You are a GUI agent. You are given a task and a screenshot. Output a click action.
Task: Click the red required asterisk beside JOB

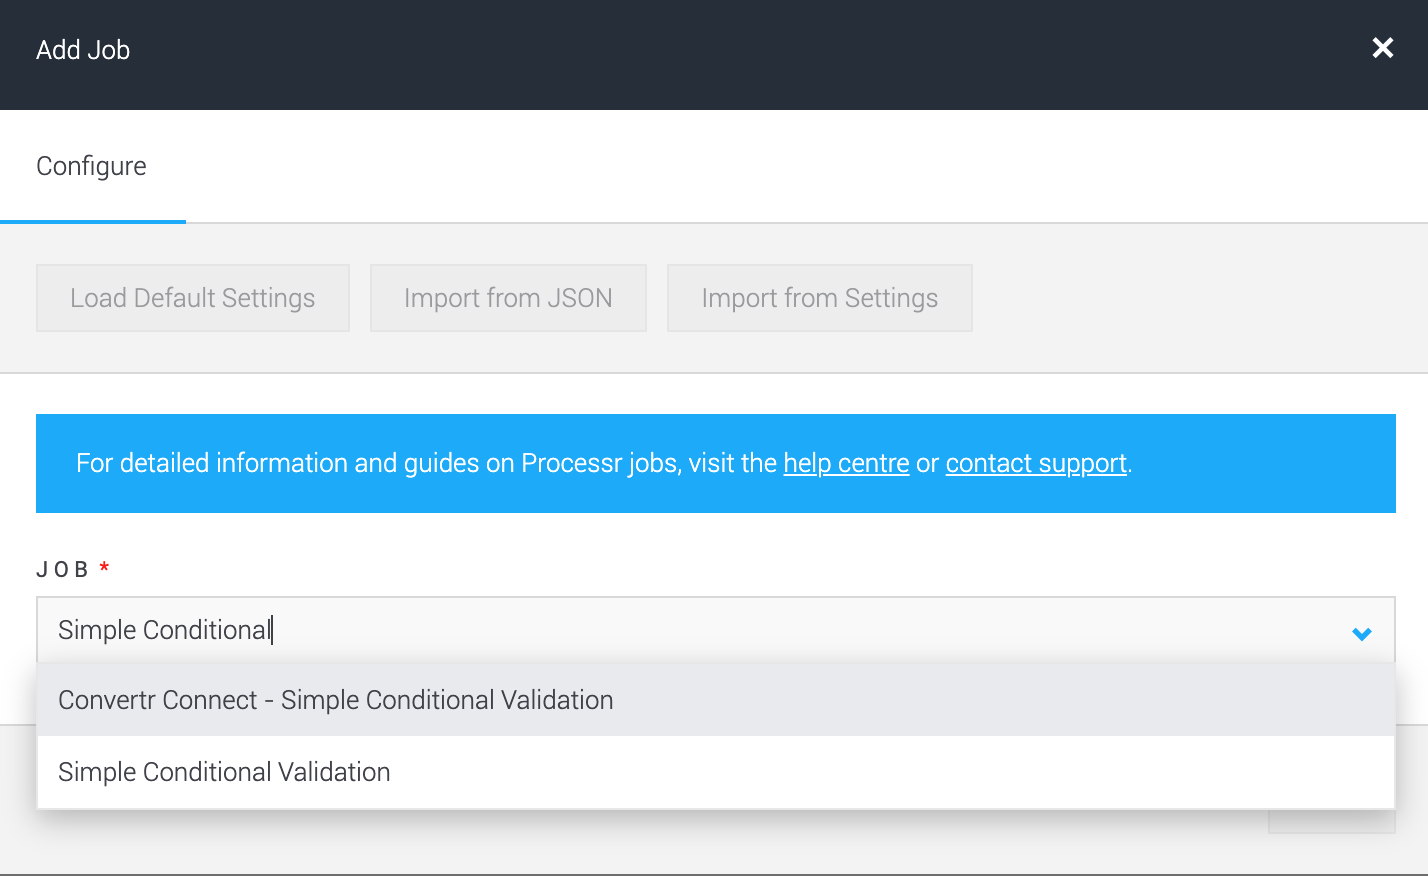pos(104,567)
